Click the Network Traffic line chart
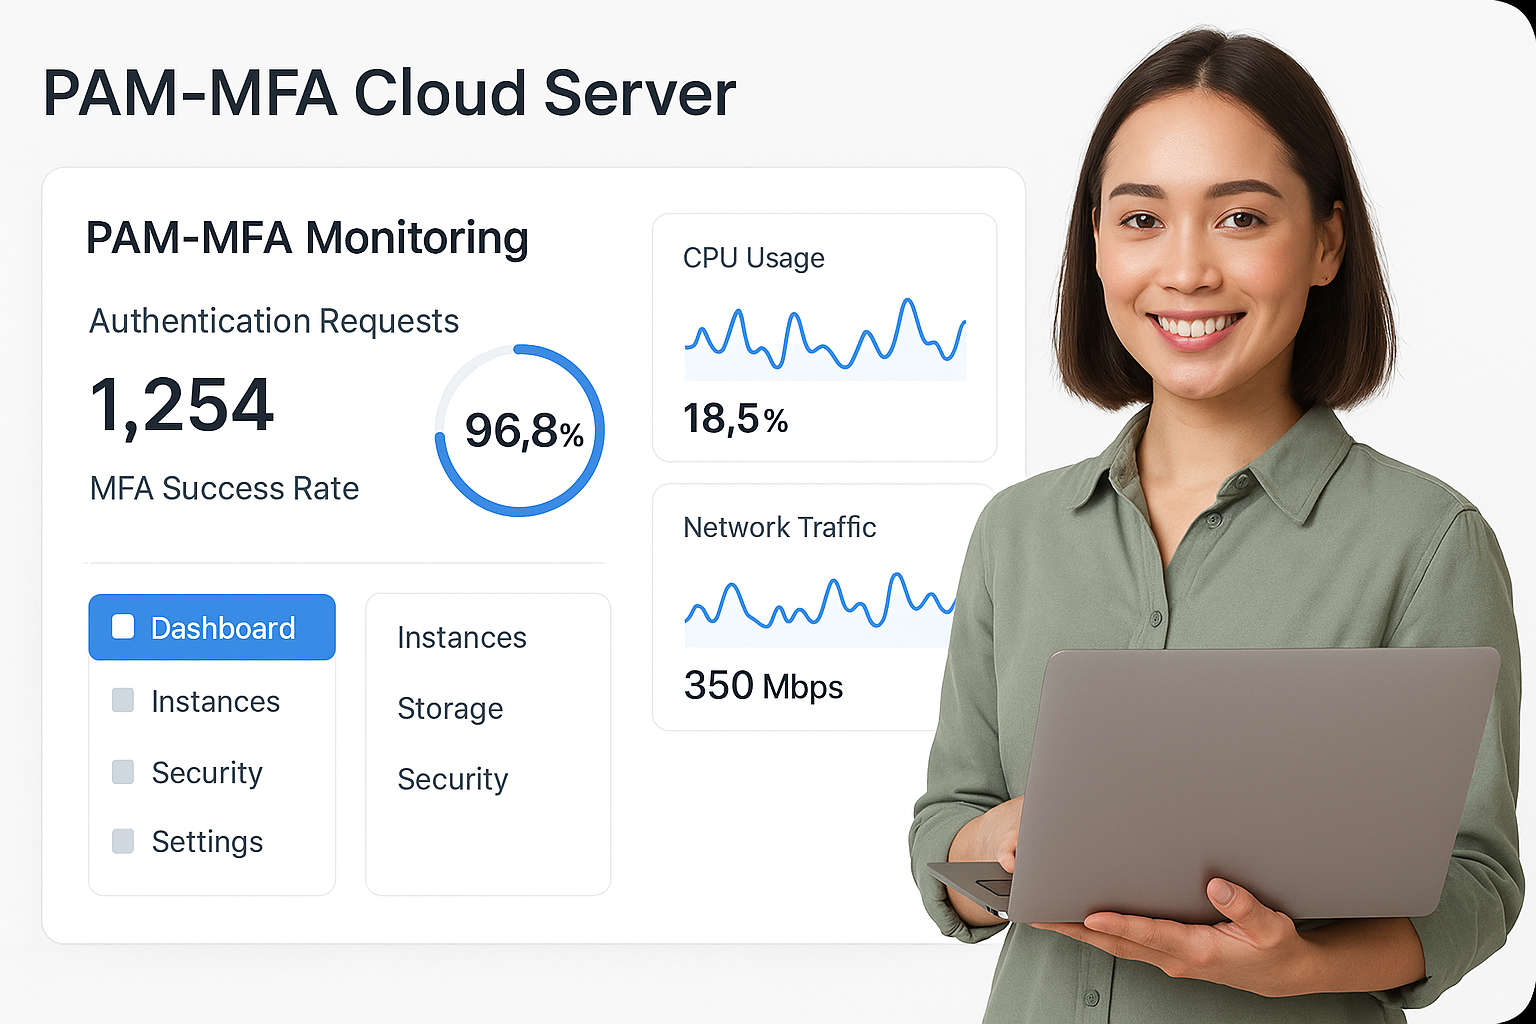Image resolution: width=1536 pixels, height=1024 pixels. click(820, 605)
